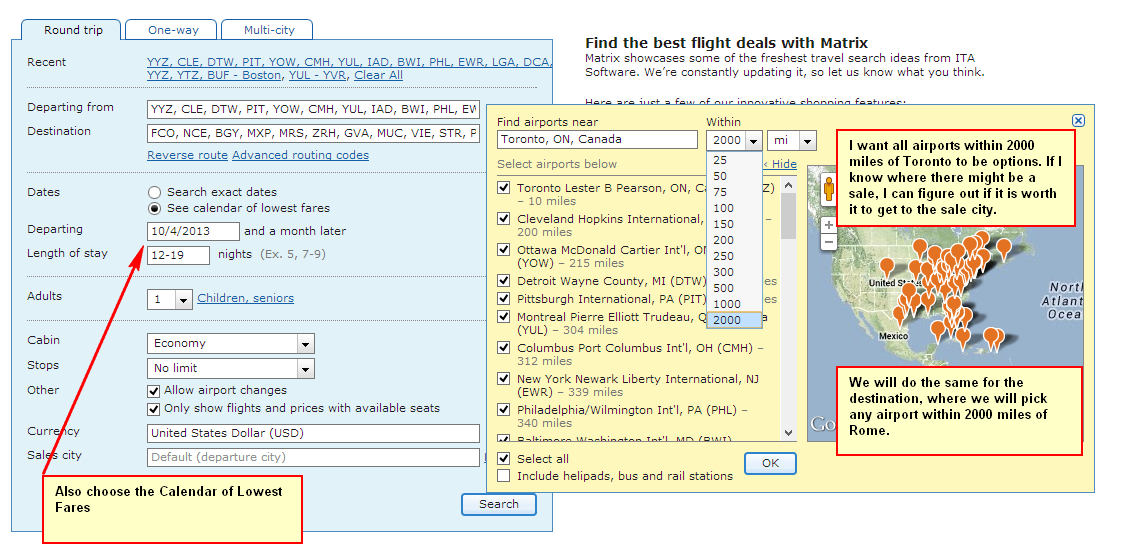
Task: Click the Destination airports field
Action: tap(313, 133)
